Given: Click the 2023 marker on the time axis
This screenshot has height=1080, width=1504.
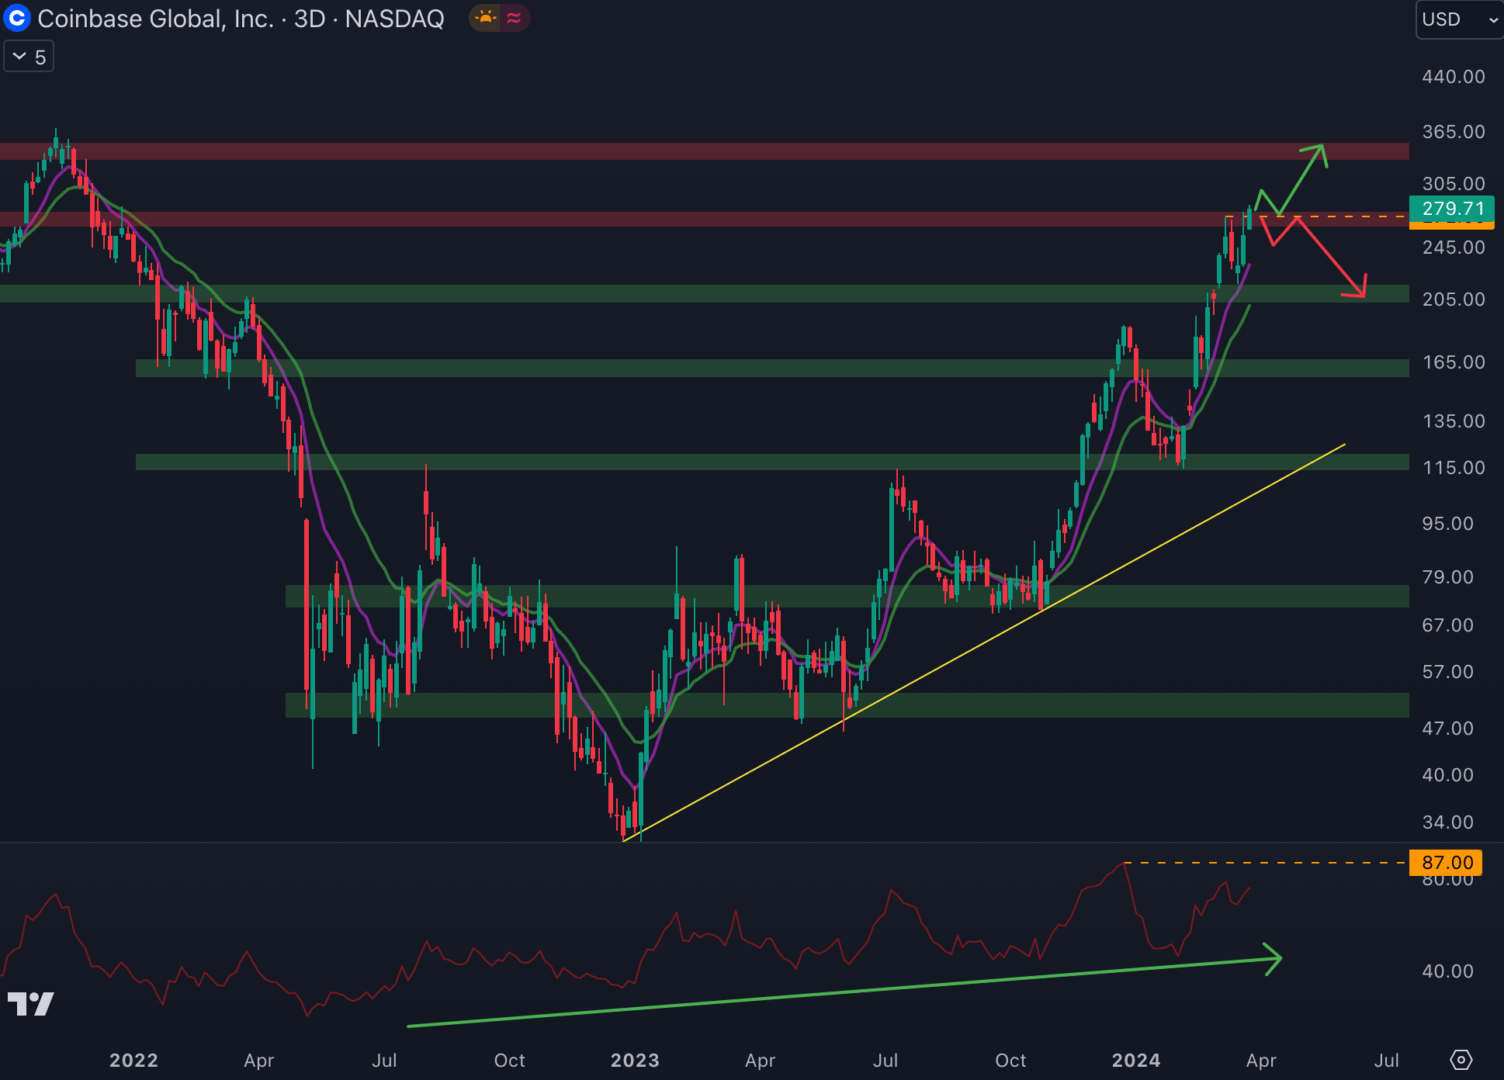Looking at the screenshot, I should 634,1060.
